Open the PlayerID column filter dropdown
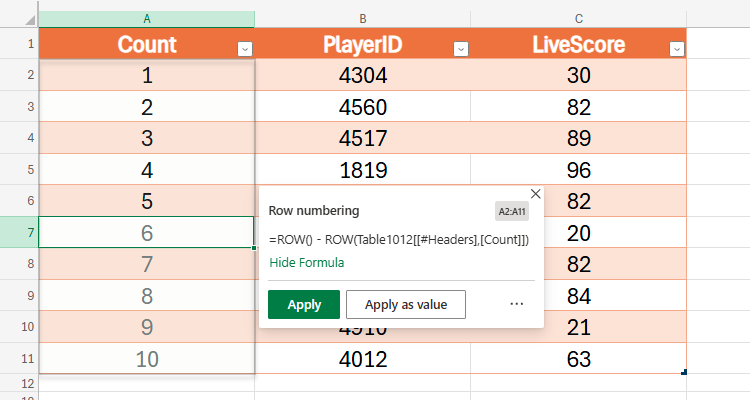Image resolution: width=750 pixels, height=400 pixels. [x=461, y=48]
